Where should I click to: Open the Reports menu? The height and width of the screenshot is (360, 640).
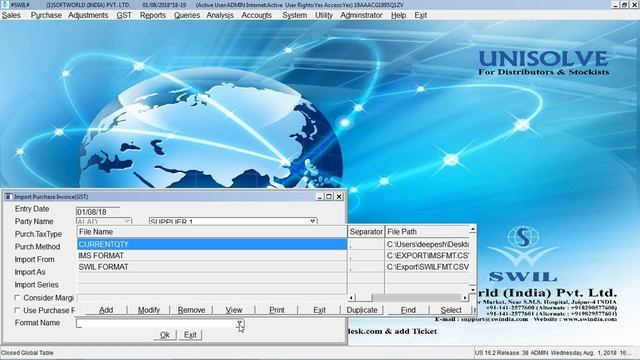coord(153,15)
